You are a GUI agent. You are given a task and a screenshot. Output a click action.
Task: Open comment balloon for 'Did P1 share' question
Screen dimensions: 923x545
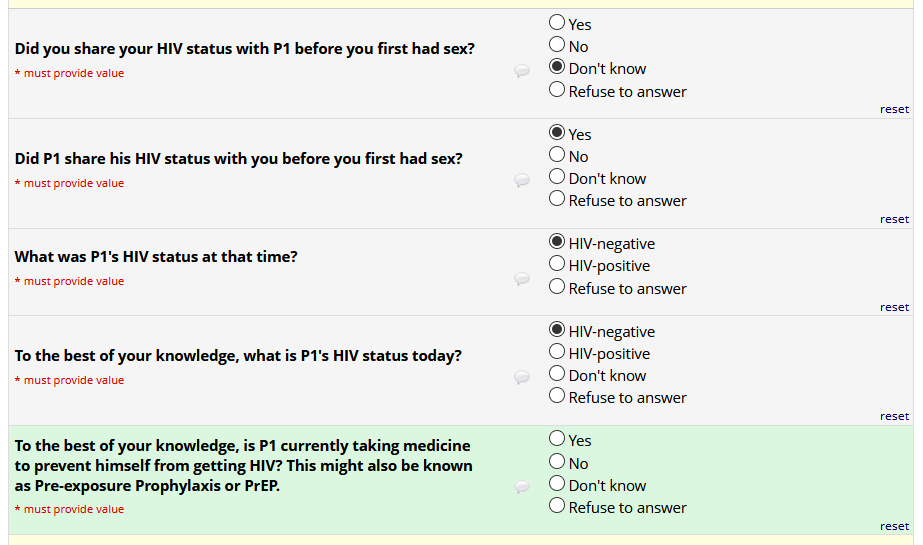coord(521,180)
